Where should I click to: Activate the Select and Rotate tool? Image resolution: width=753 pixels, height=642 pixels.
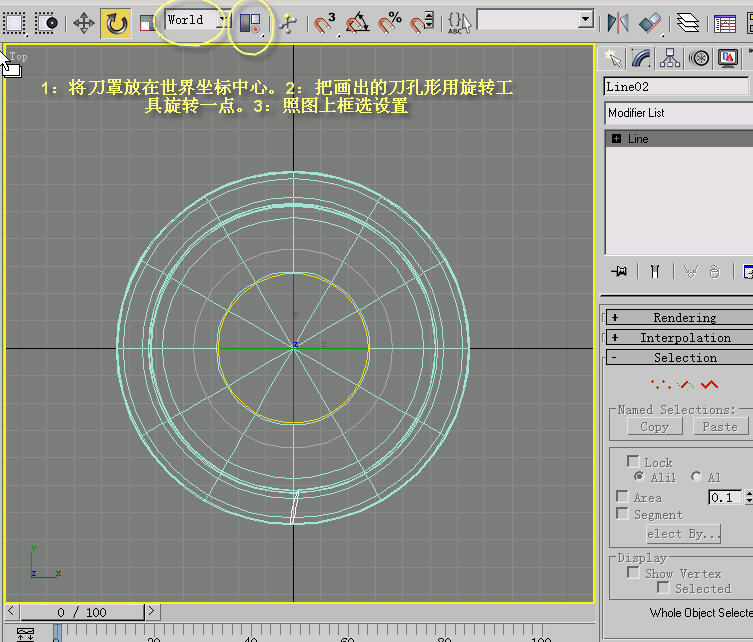[116, 23]
